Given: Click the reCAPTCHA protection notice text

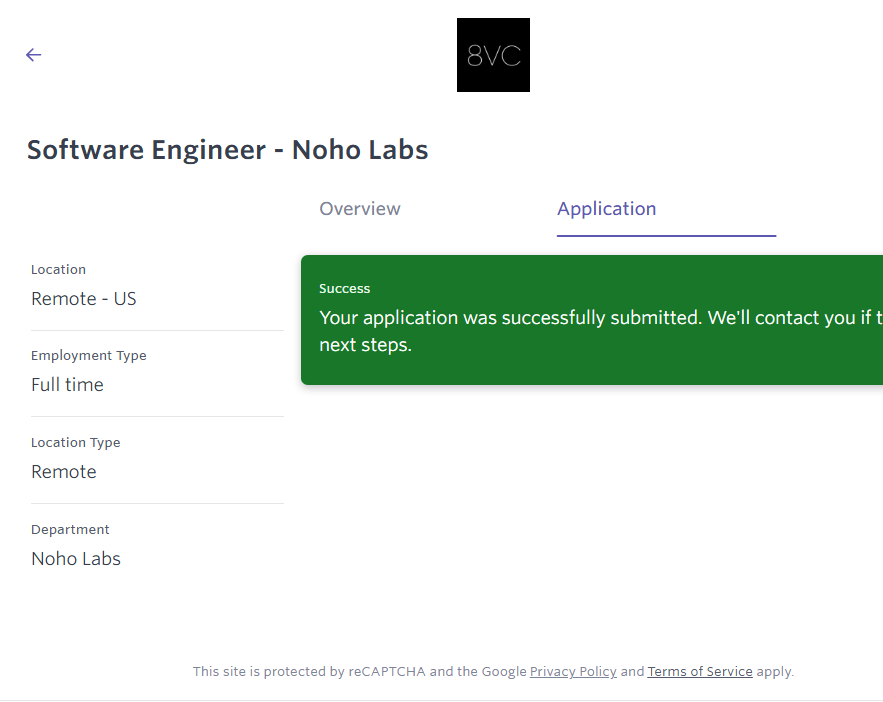Looking at the screenshot, I should (x=359, y=672).
